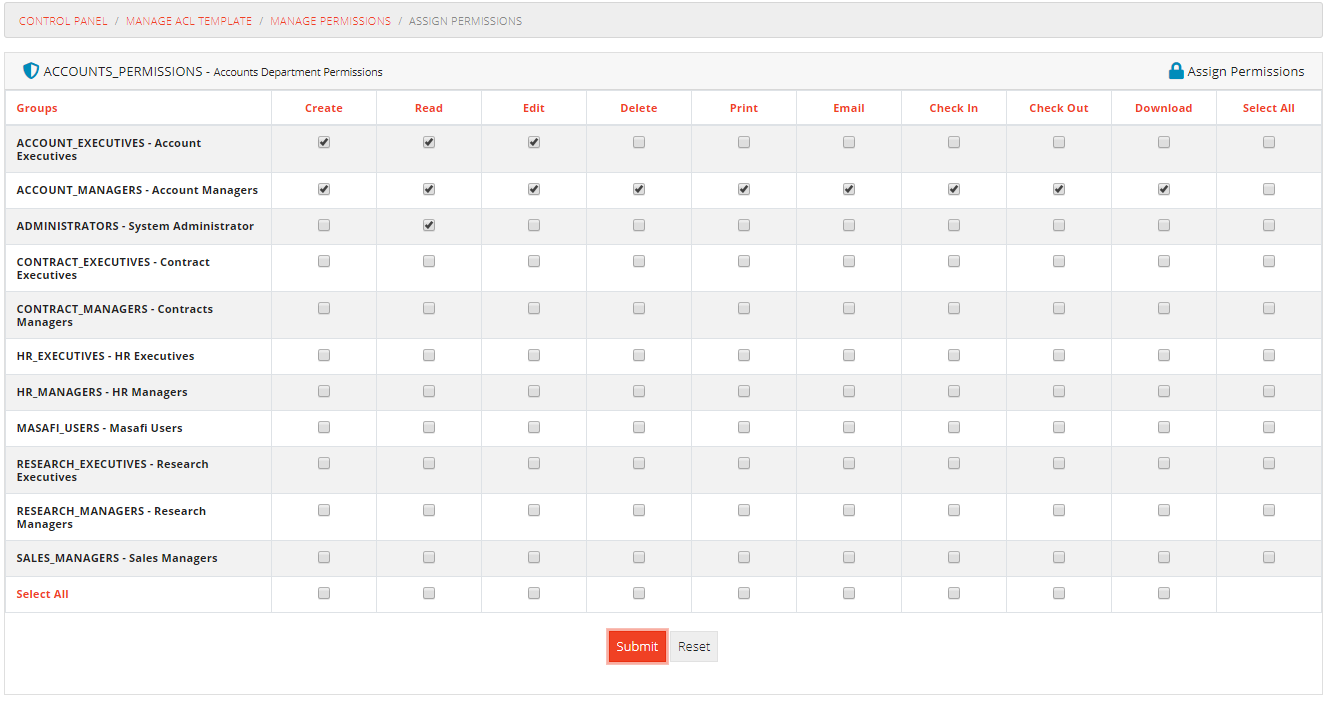Screen dimensions: 1328x706
Task: Click the shield icon beside ACCOUNTS_PERMISSIONS
Action: click(31, 71)
